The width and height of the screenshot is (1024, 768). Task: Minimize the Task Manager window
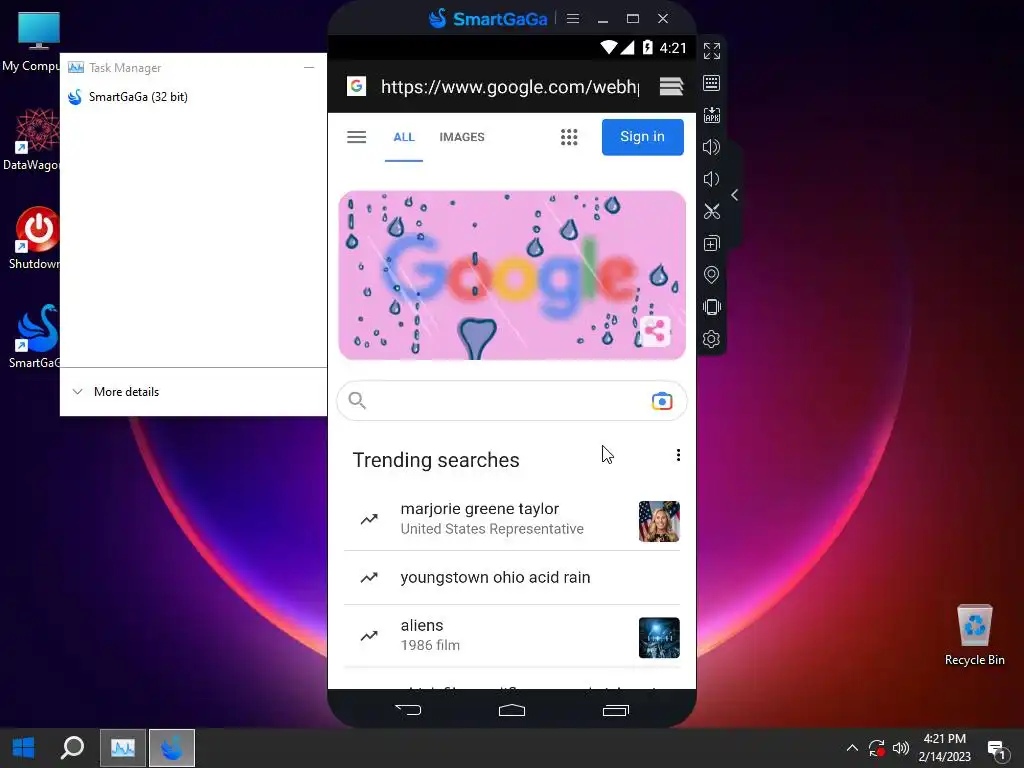point(309,67)
